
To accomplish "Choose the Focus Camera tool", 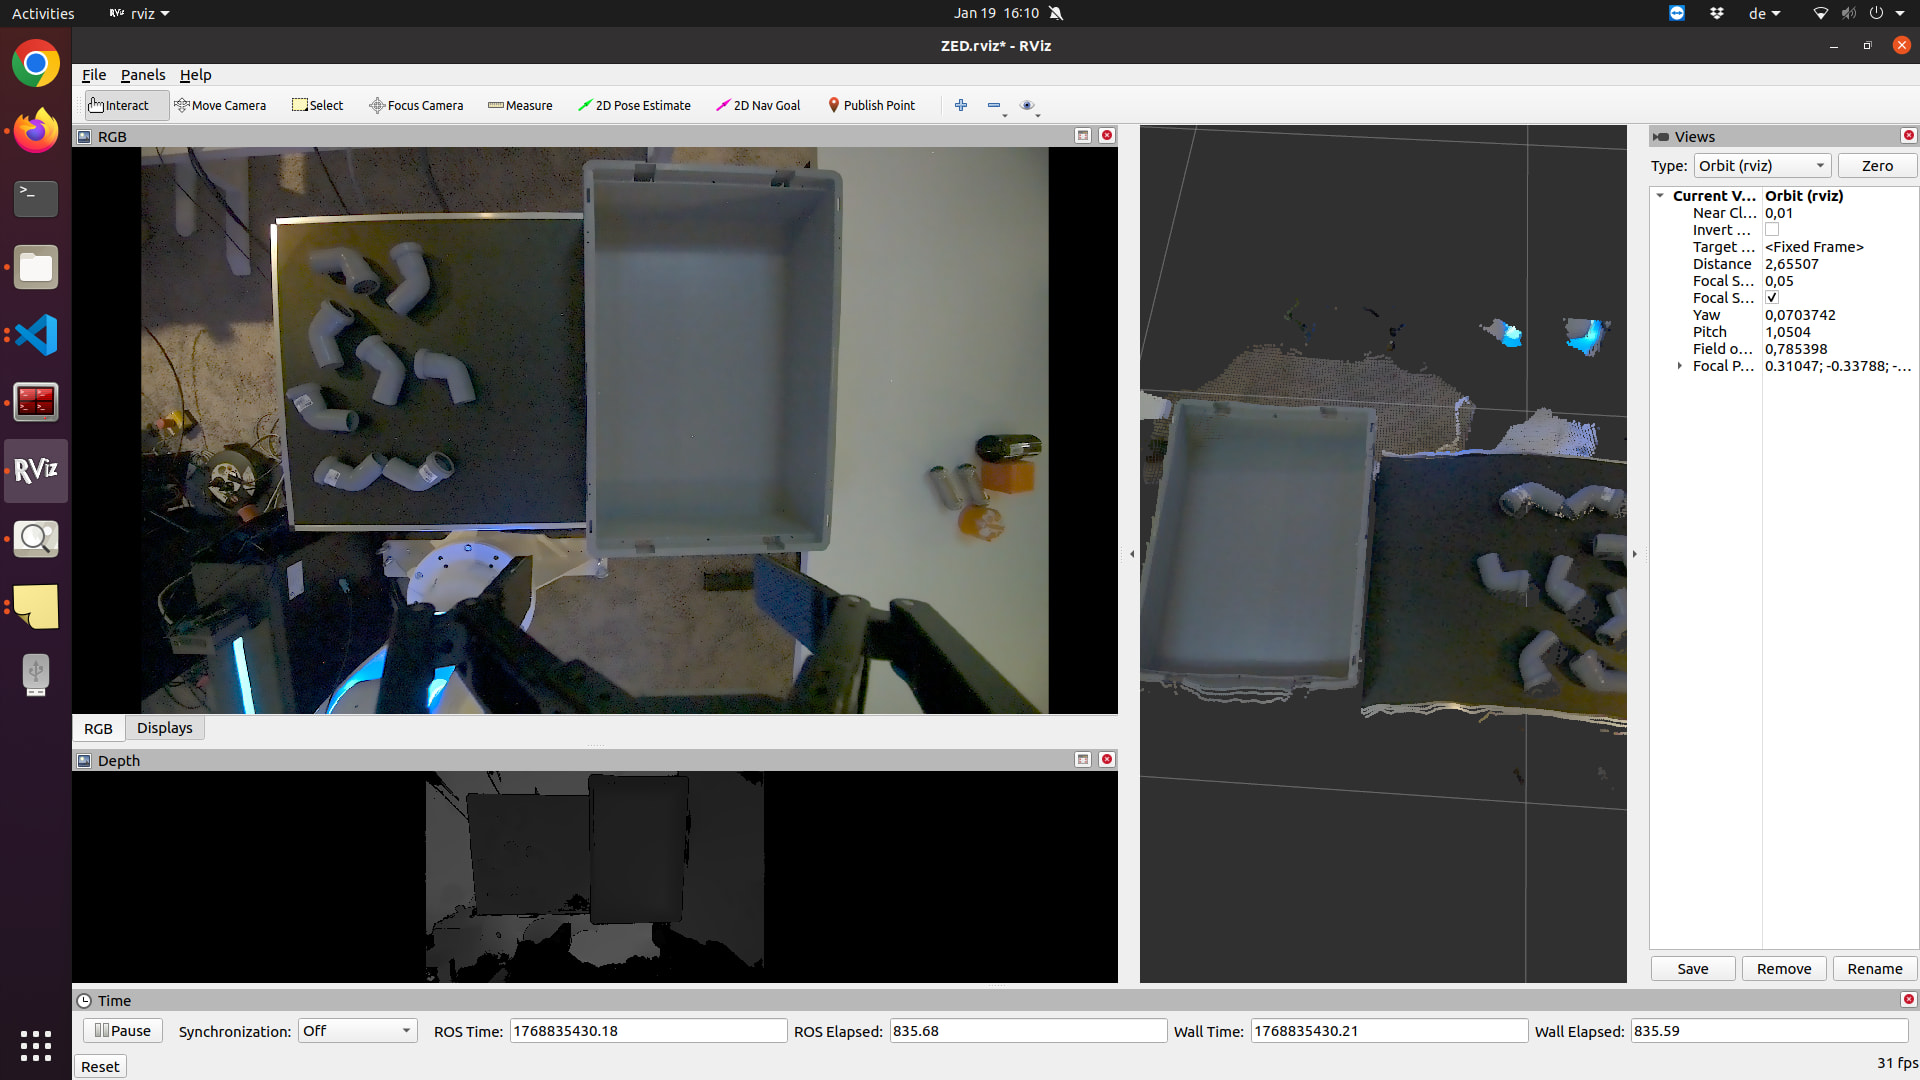I will coord(416,105).
